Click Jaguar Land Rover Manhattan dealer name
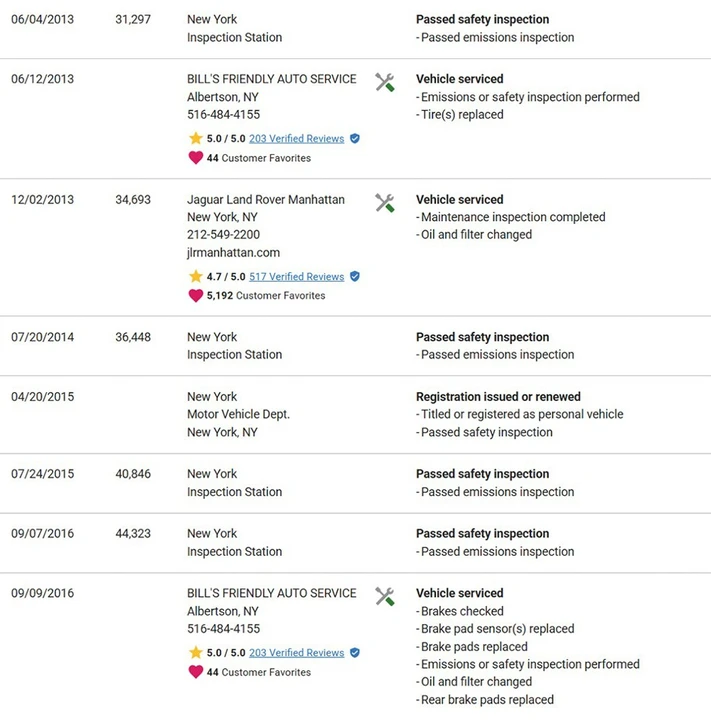711x720 pixels. (x=265, y=199)
